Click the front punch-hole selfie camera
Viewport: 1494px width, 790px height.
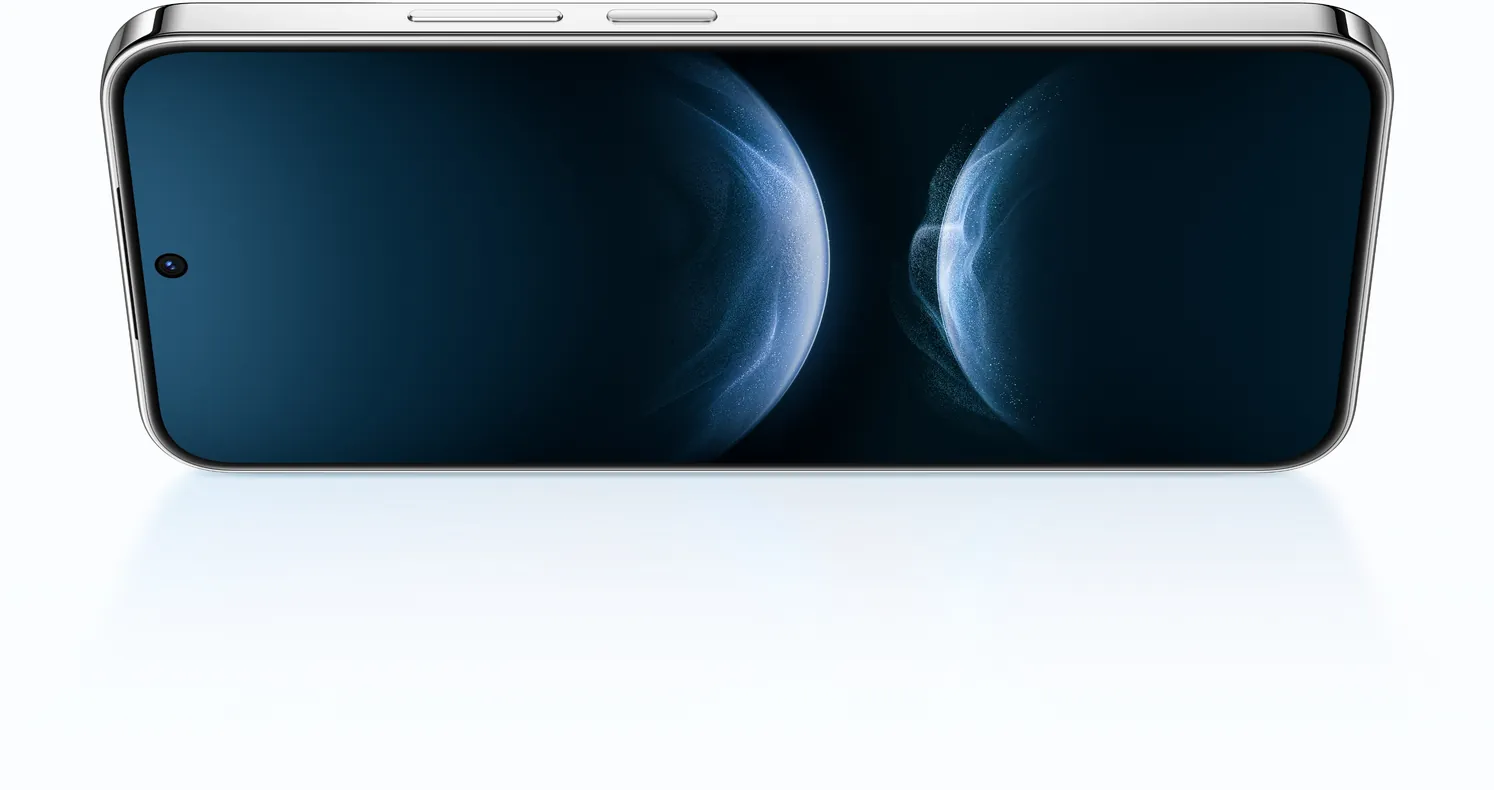point(172,265)
